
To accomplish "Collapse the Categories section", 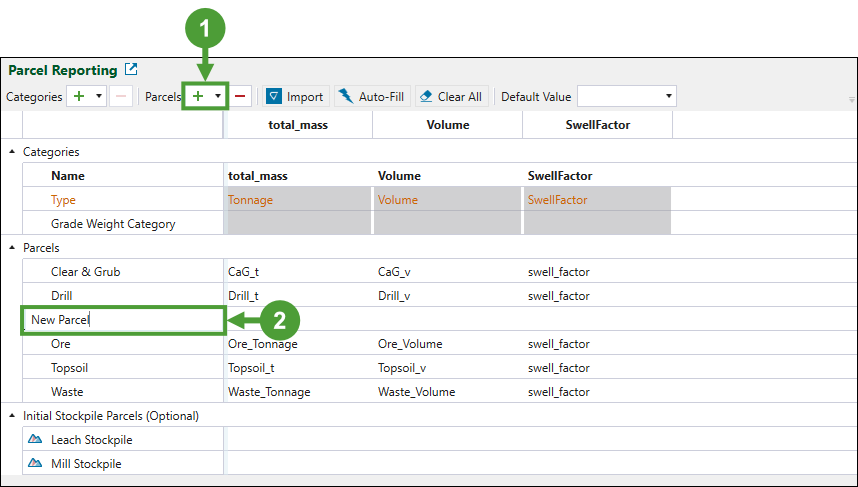I will (12, 152).
